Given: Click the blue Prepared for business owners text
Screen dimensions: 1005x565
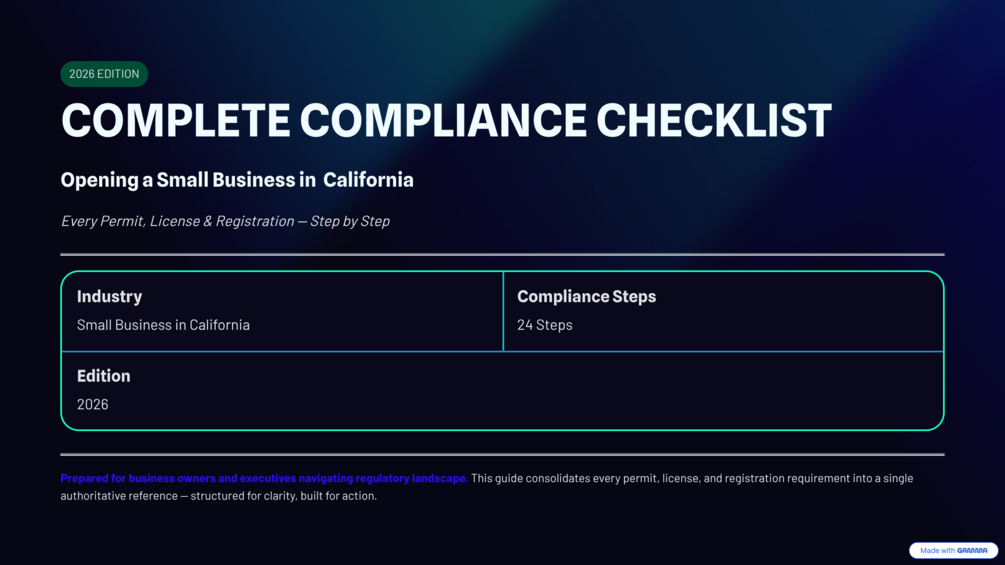Looking at the screenshot, I should (x=263, y=478).
